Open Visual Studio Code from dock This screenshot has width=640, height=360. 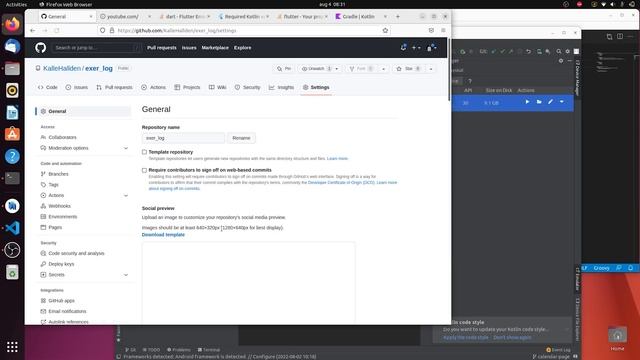point(12,228)
